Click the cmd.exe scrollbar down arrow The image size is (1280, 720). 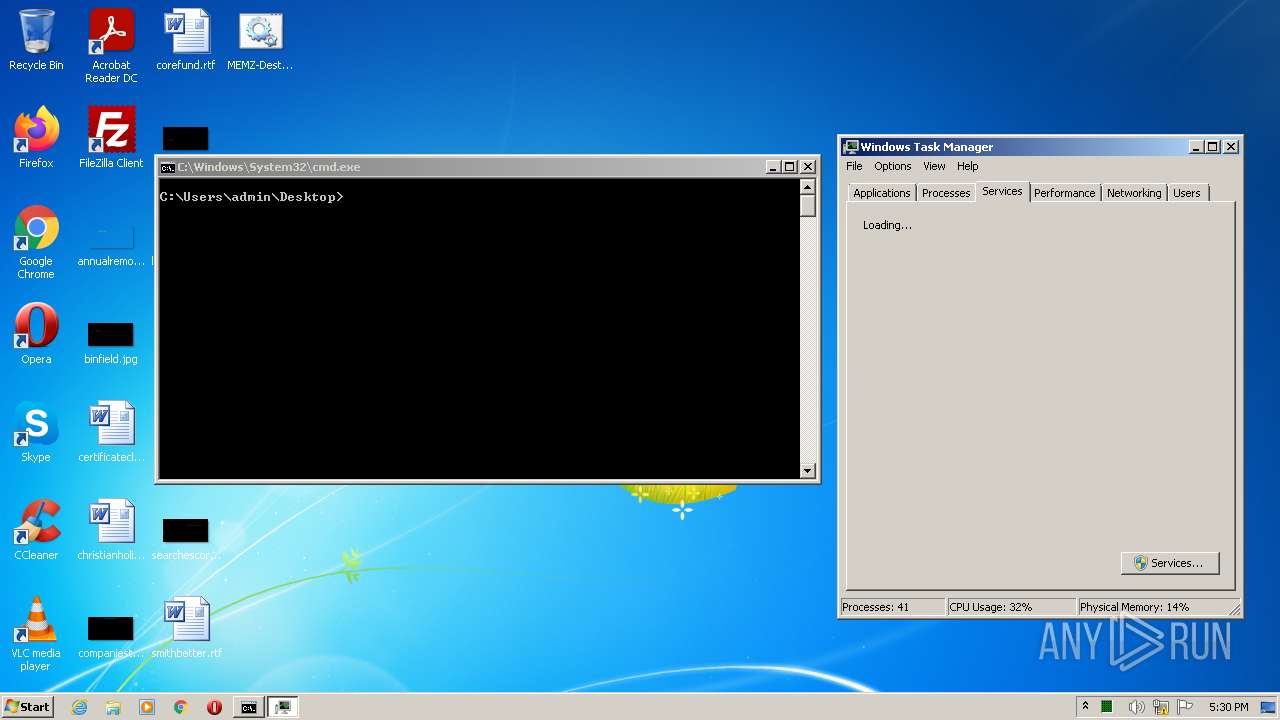(x=808, y=471)
